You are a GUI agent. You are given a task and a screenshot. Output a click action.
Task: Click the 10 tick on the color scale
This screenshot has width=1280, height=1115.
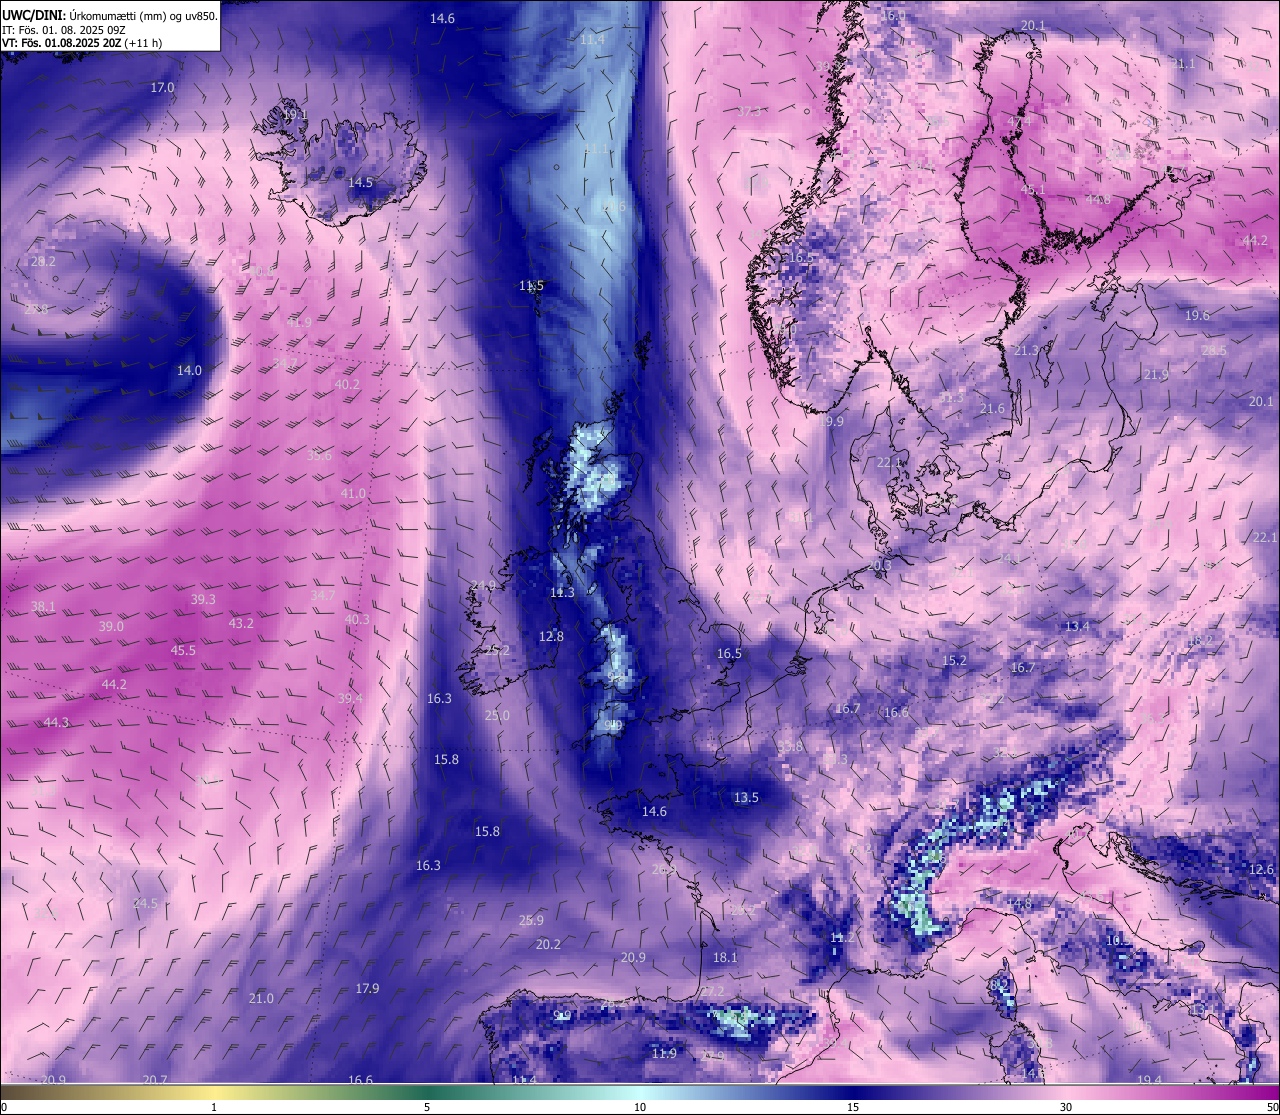point(640,1107)
